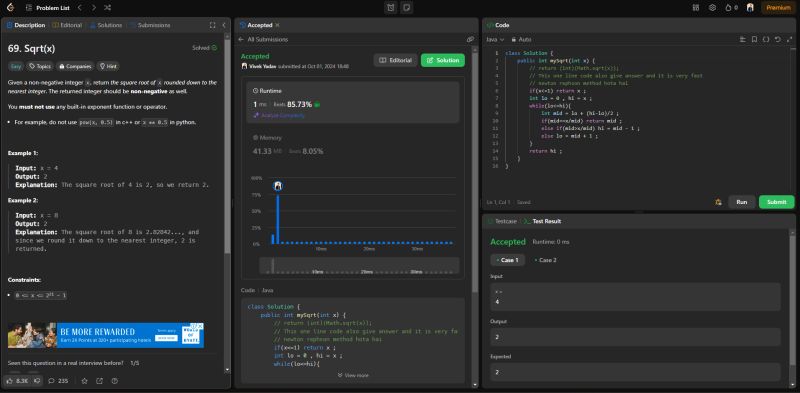The height and width of the screenshot is (393, 800).
Task: Click the hotel rewards ad banner
Action: (x=106, y=335)
